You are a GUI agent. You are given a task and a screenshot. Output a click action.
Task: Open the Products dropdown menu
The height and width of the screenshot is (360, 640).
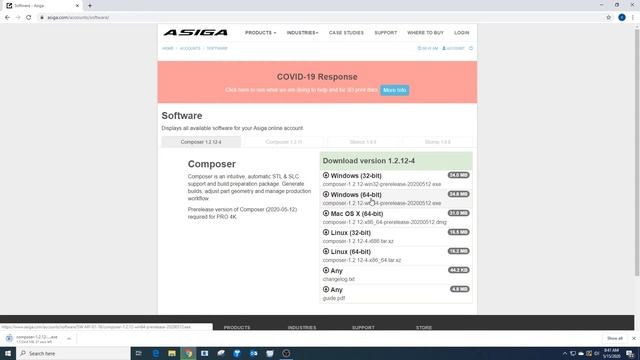coord(260,33)
